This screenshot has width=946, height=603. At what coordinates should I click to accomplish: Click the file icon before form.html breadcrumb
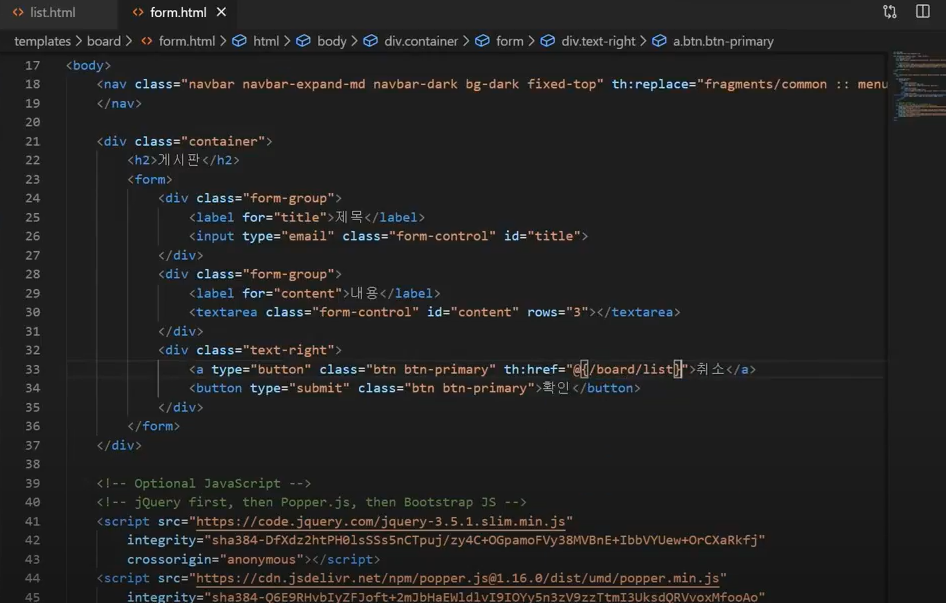click(x=147, y=41)
